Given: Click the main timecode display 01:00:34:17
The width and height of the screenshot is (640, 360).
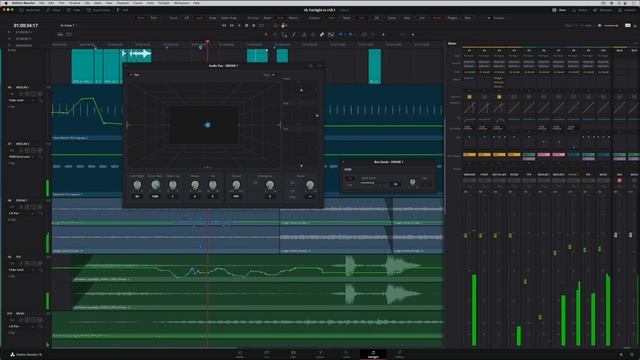Looking at the screenshot, I should coord(26,25).
